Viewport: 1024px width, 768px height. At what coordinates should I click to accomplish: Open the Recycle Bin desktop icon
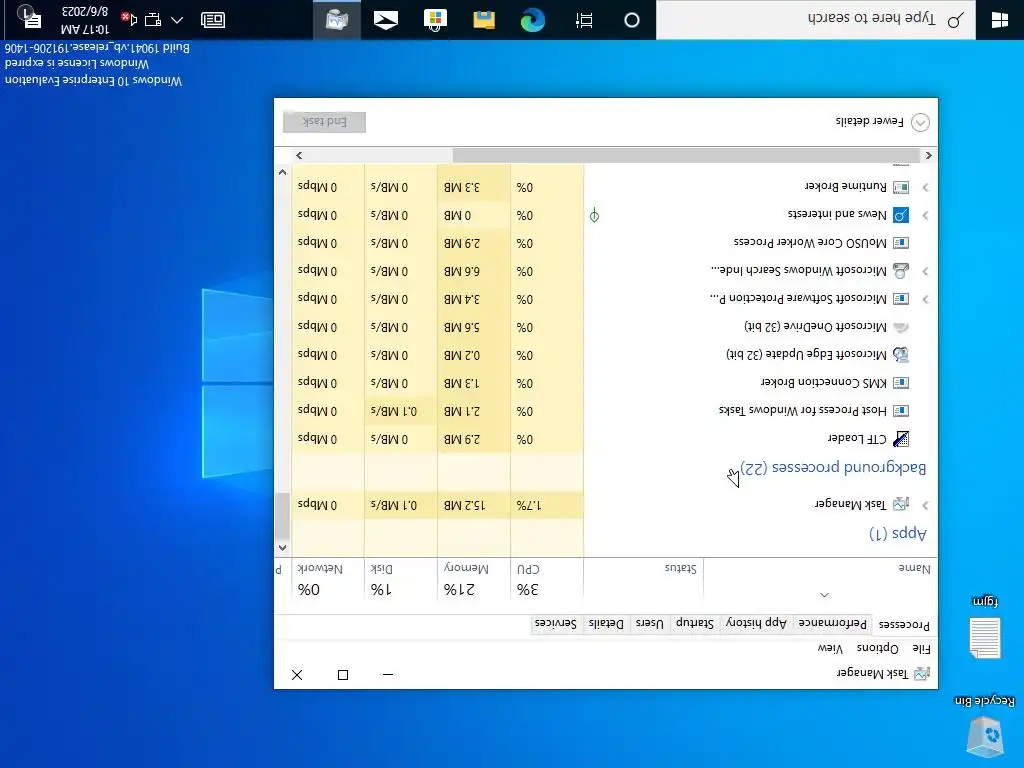[x=985, y=728]
